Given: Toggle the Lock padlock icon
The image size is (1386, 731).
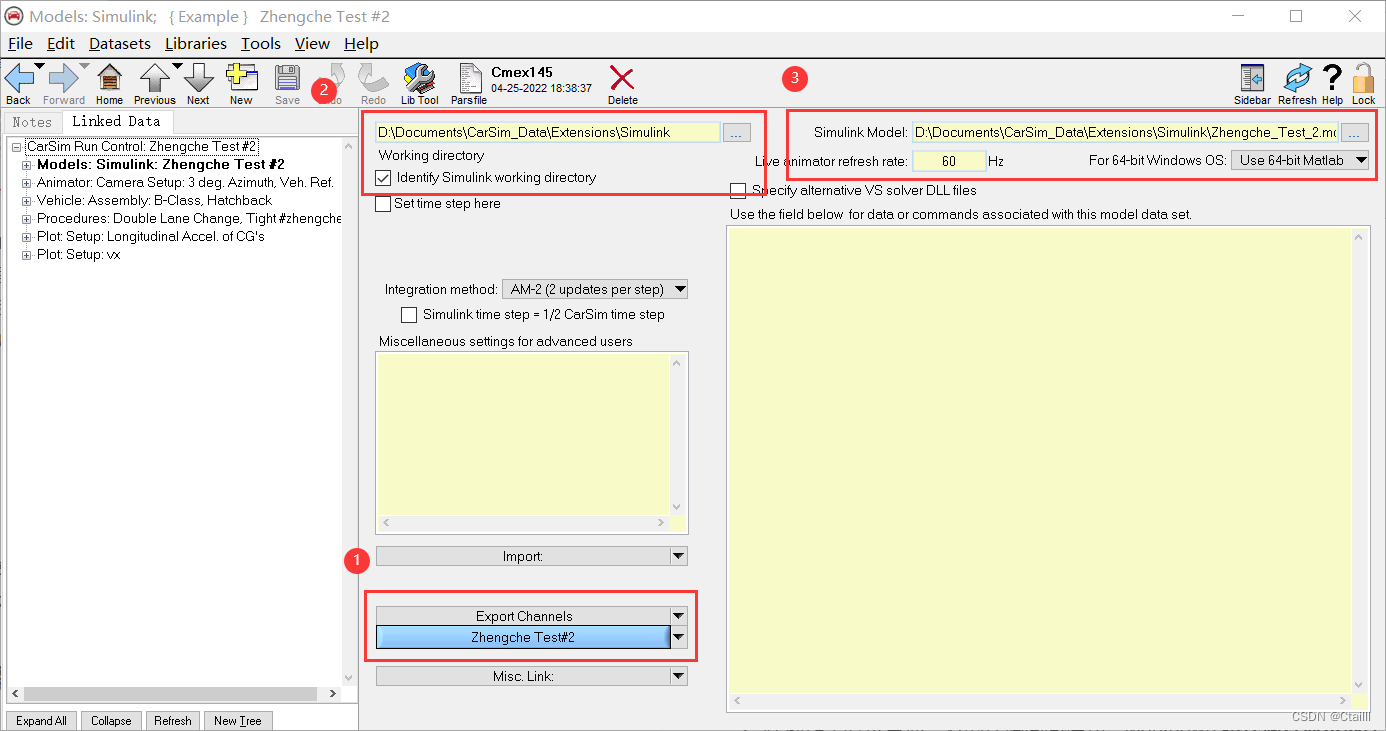Looking at the screenshot, I should [x=1364, y=78].
